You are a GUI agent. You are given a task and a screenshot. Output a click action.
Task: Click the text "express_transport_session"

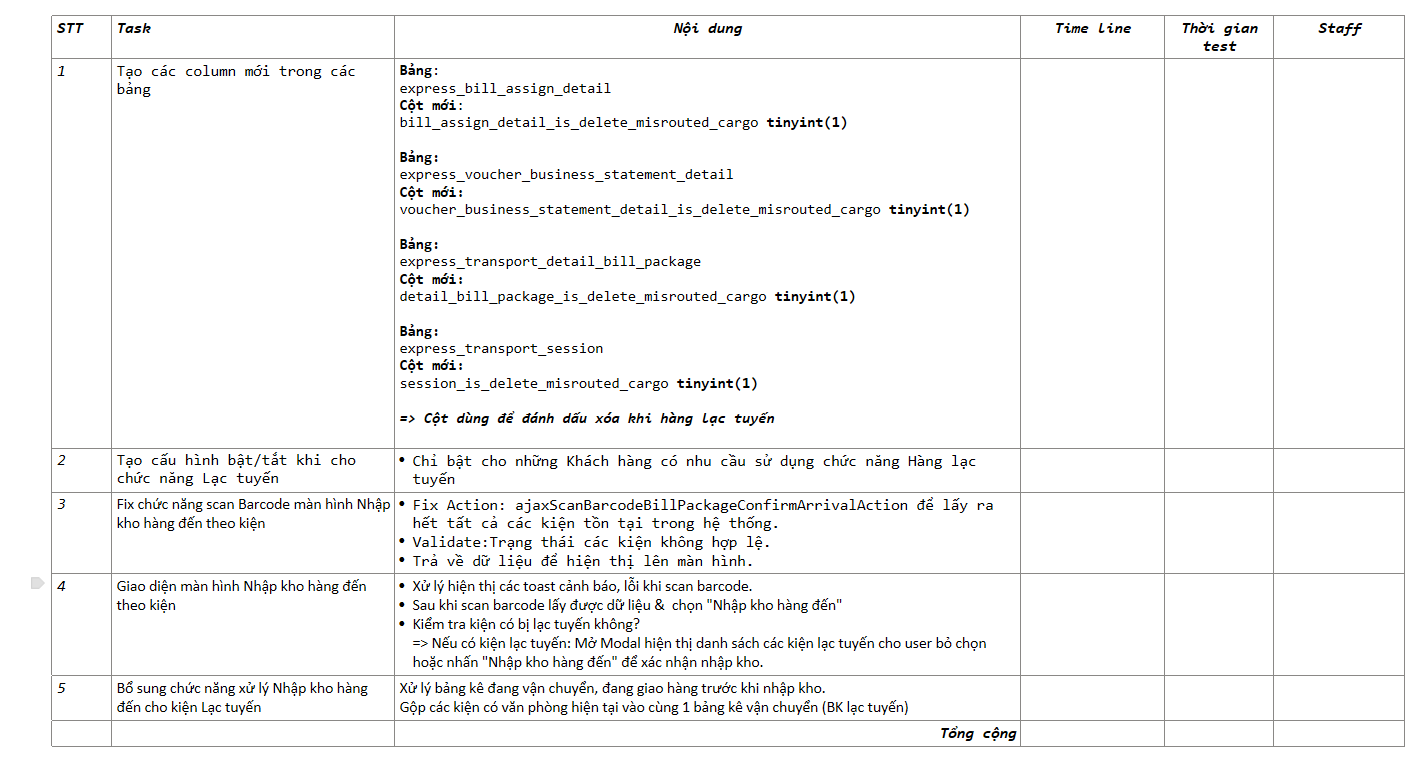[501, 349]
